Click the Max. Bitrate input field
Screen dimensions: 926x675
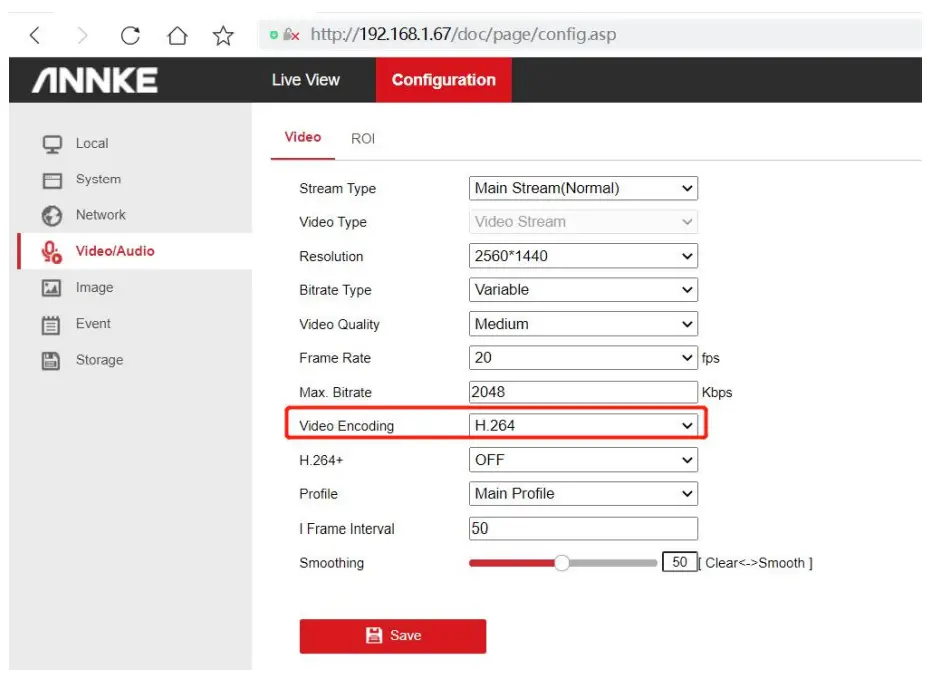(583, 392)
